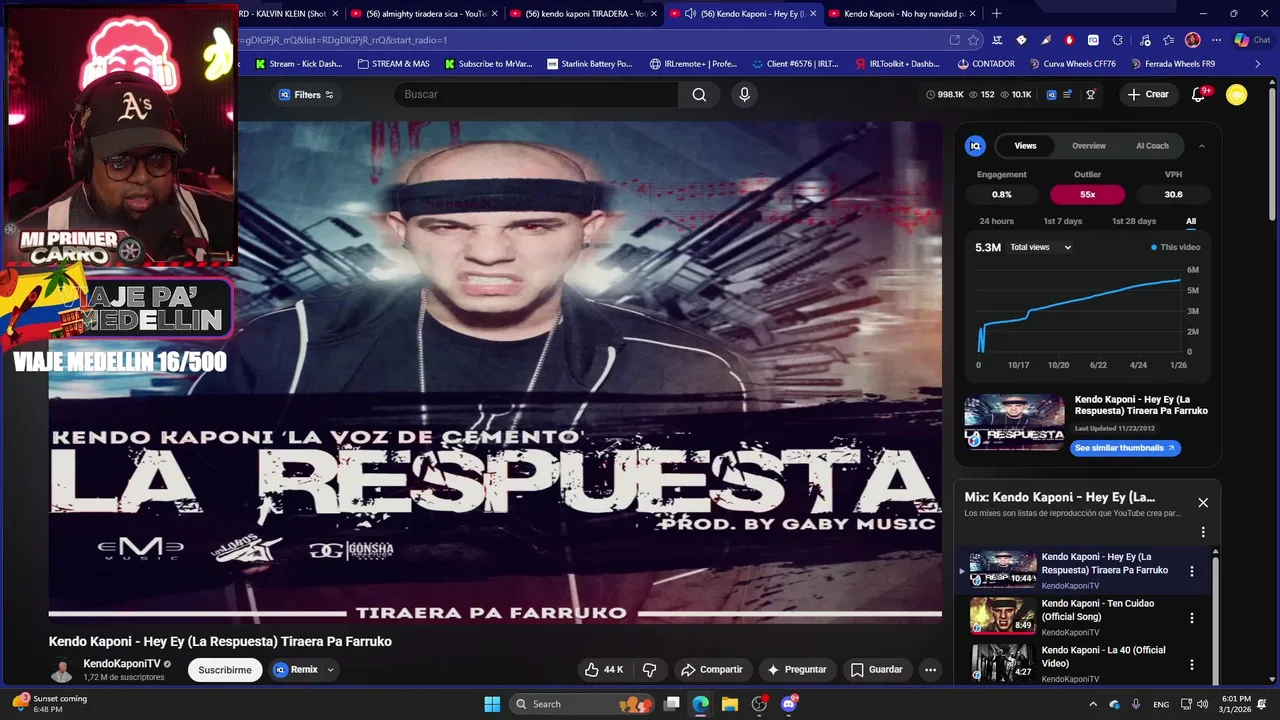1280x720 pixels.
Task: Like the video with 44 K likes
Action: click(x=603, y=670)
